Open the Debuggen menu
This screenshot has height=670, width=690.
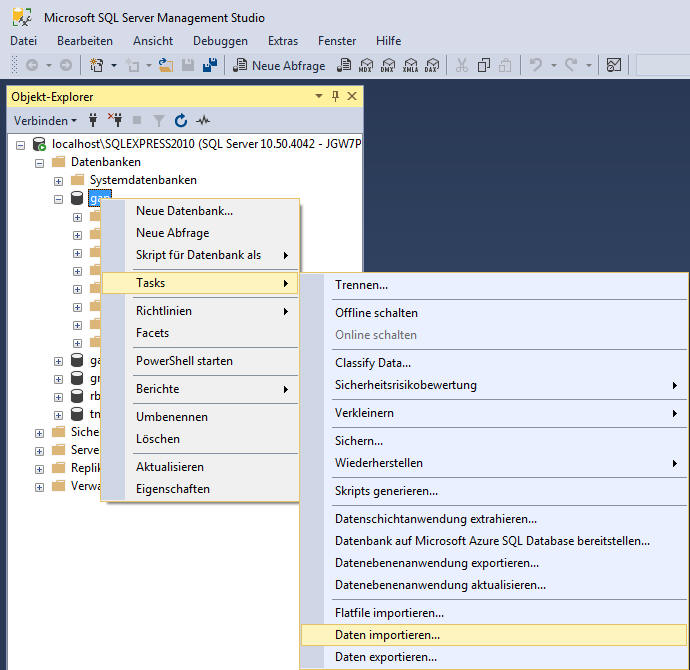click(220, 41)
